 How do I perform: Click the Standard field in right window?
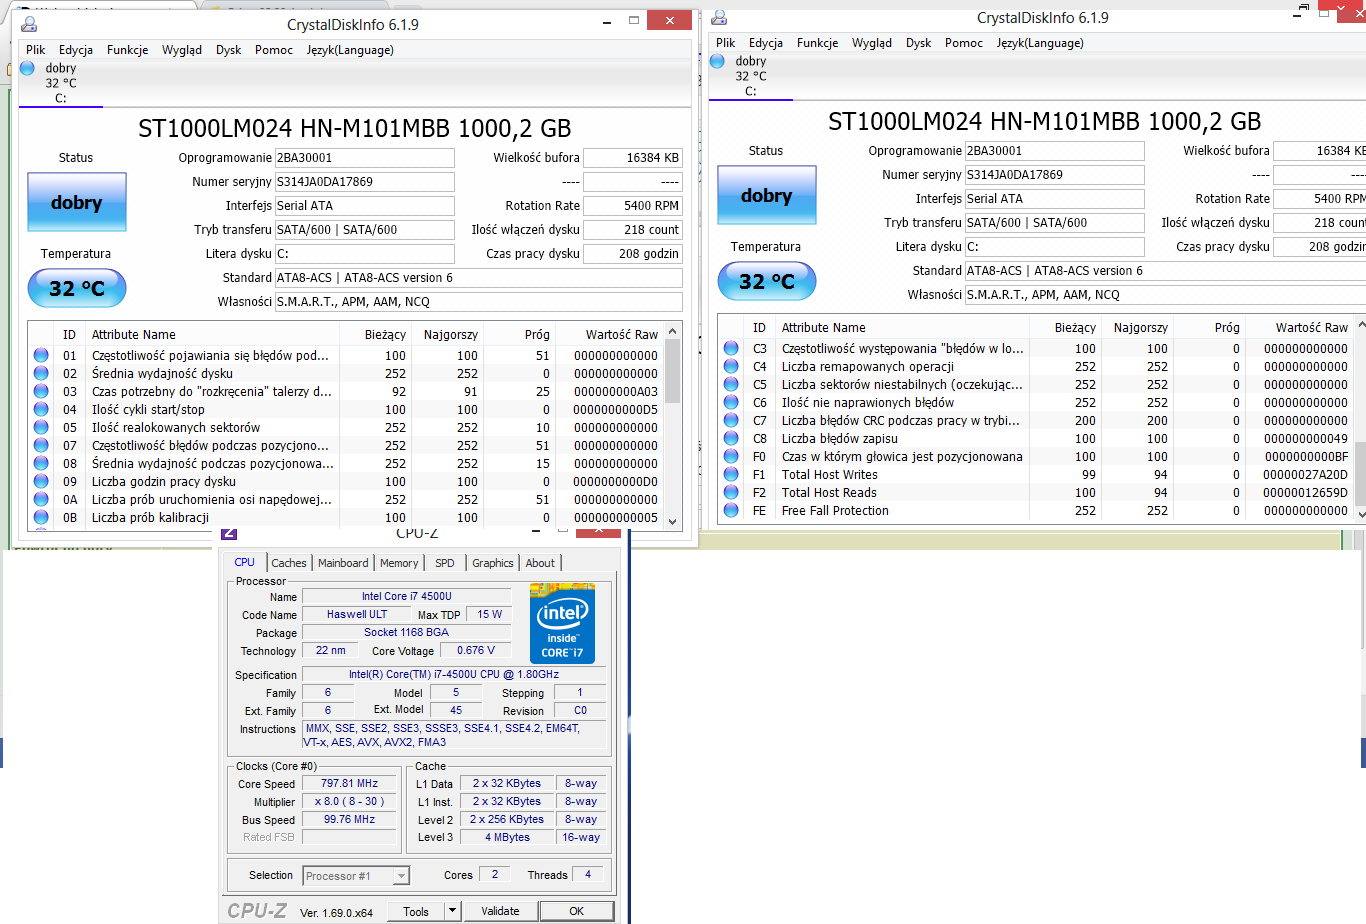(x=1165, y=271)
